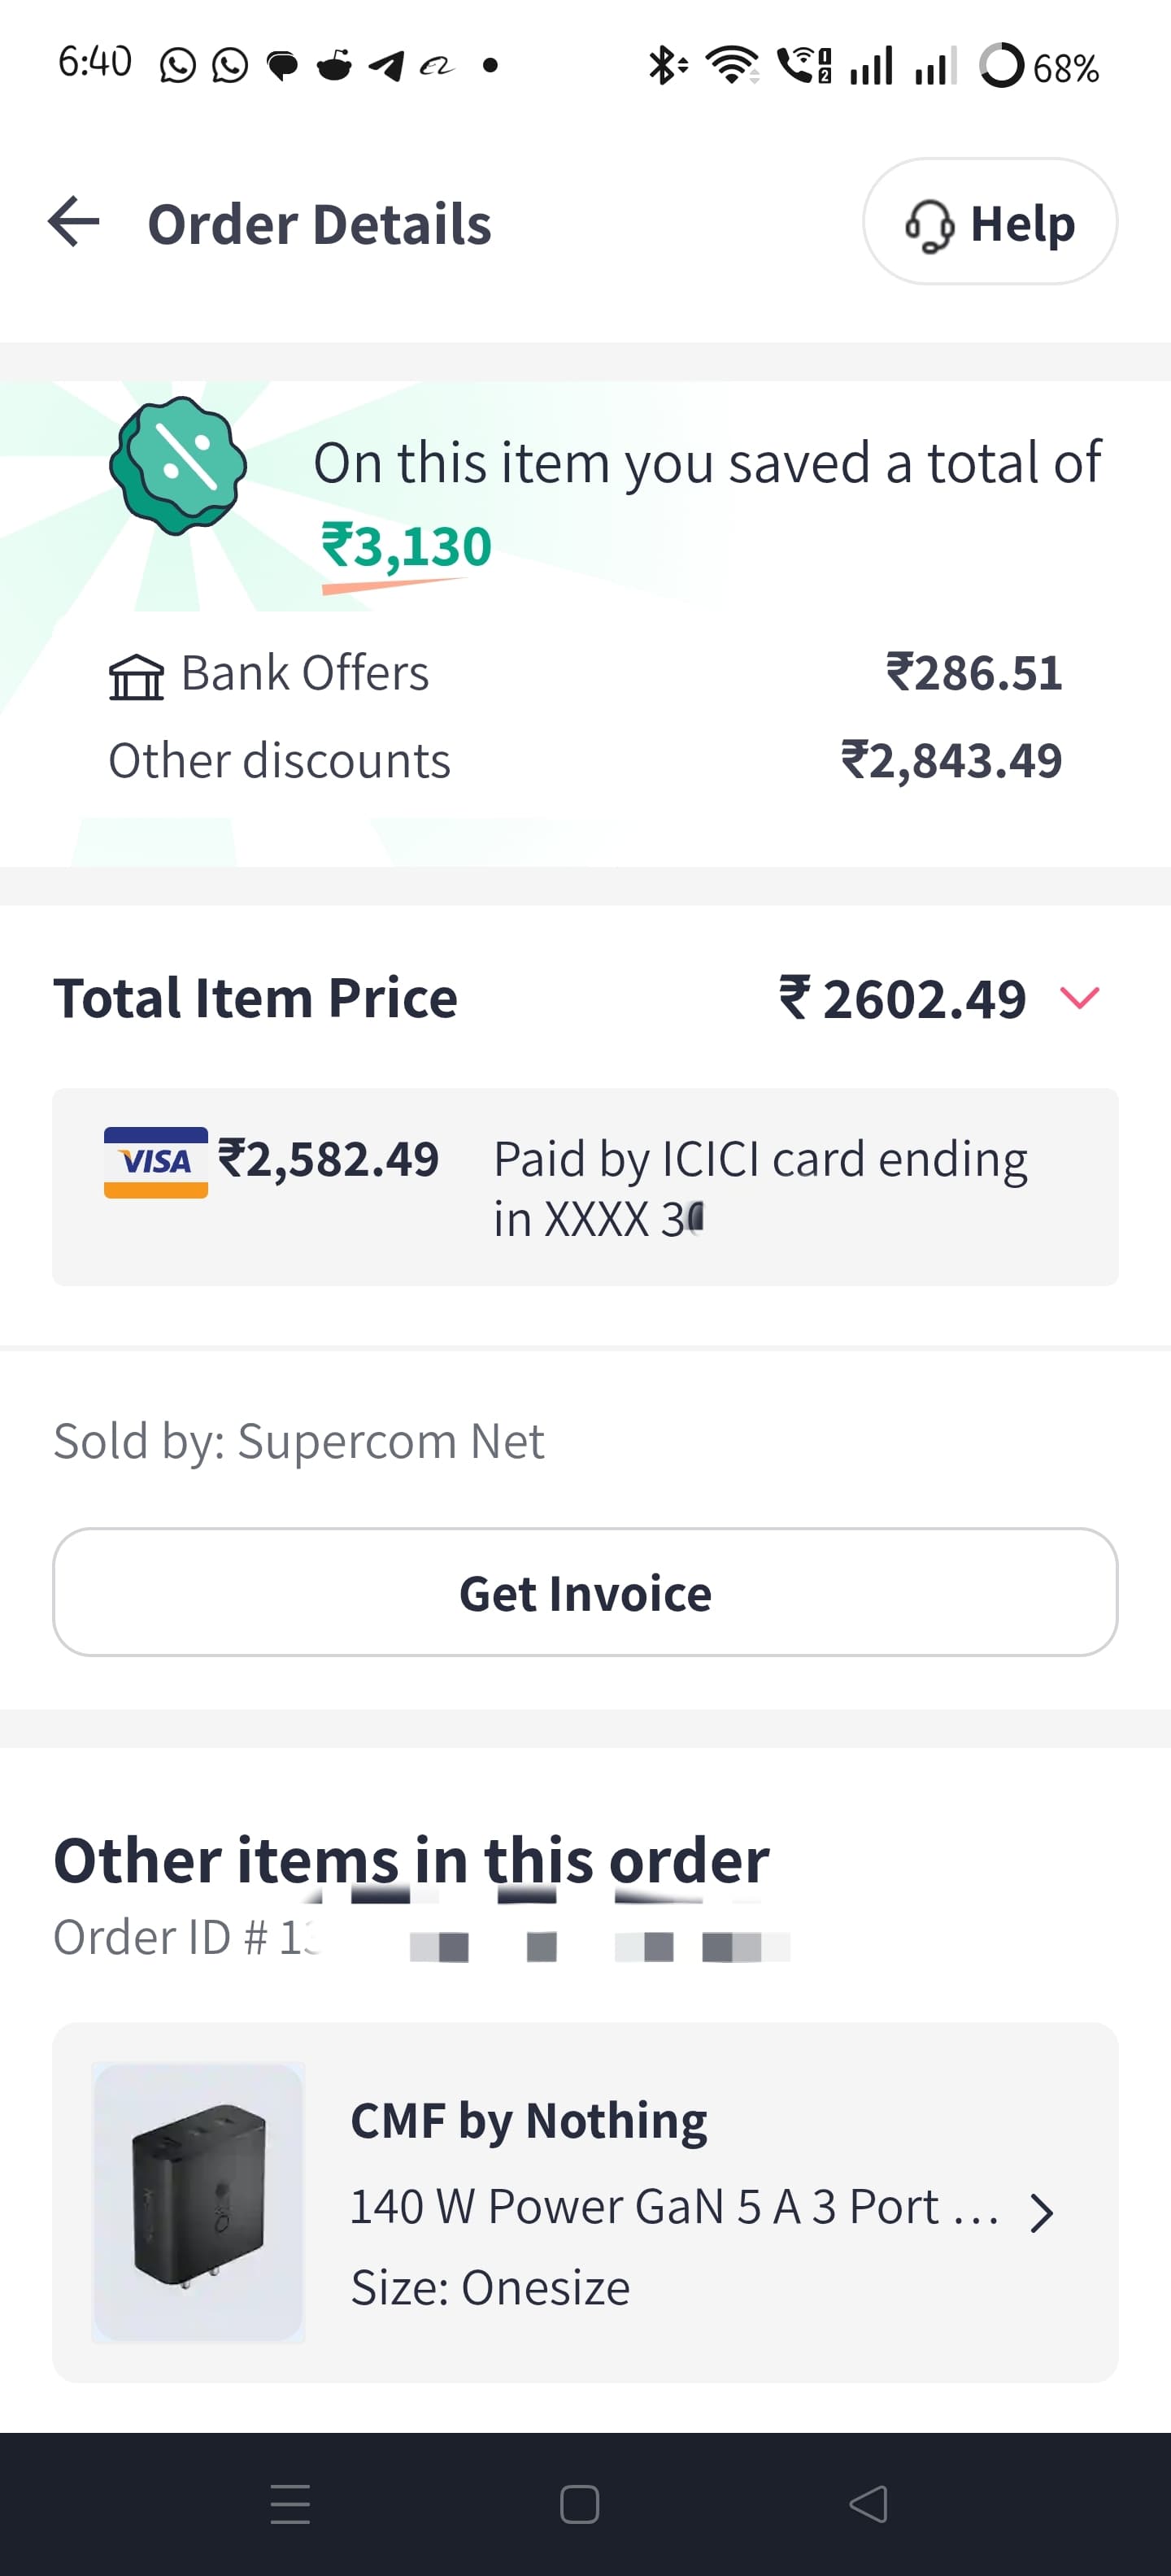Screen dimensions: 1171x2576
Task: Tap the battery indicator in status bar
Action: [1040, 67]
